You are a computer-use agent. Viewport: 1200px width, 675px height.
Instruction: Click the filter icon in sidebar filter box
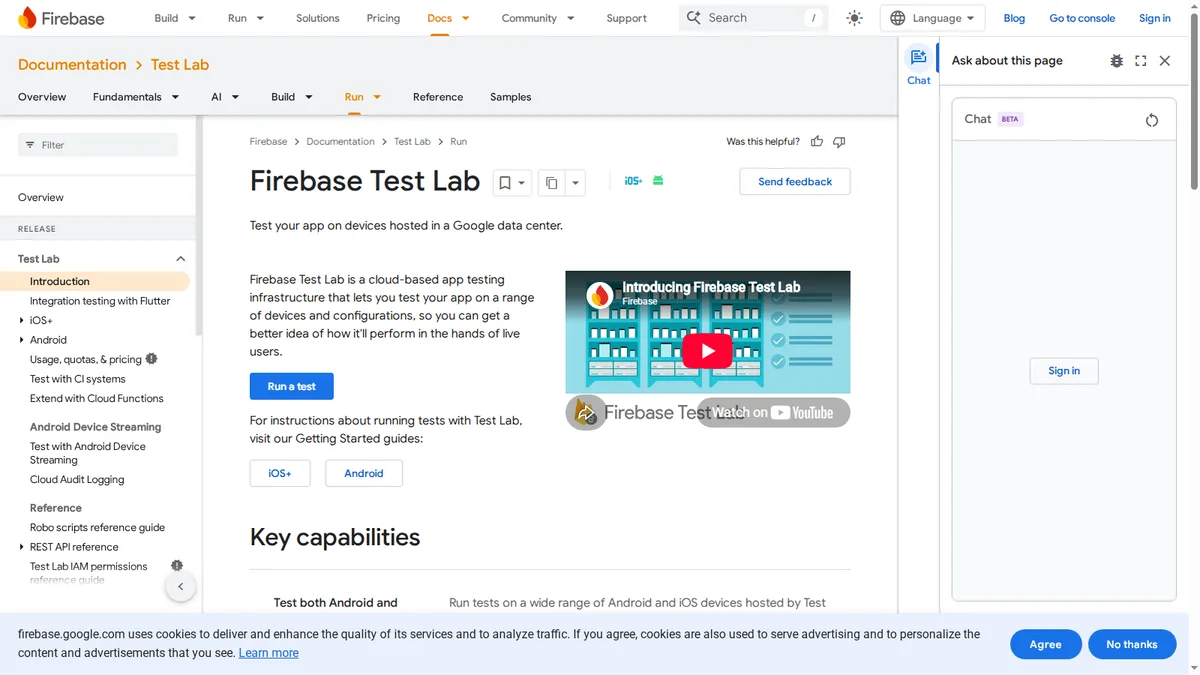[x=30, y=145]
